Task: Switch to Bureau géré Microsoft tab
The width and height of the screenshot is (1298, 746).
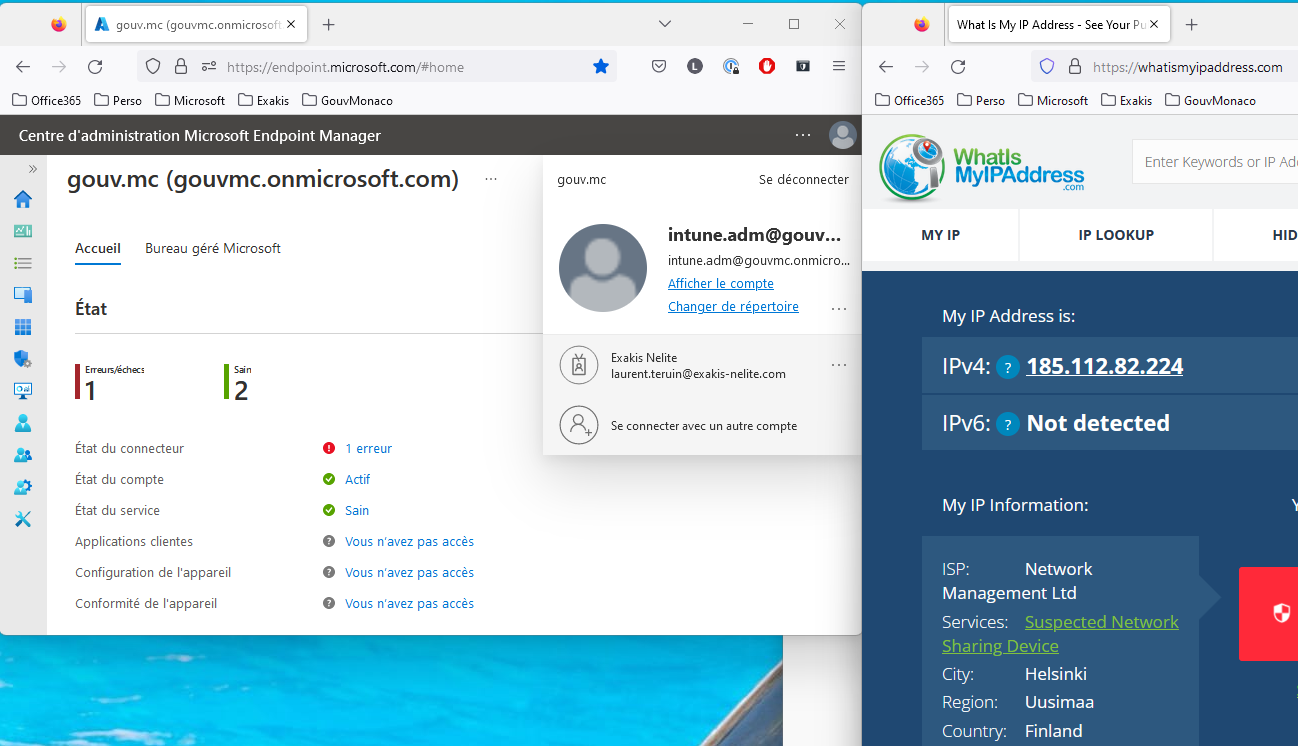Action: coord(212,248)
